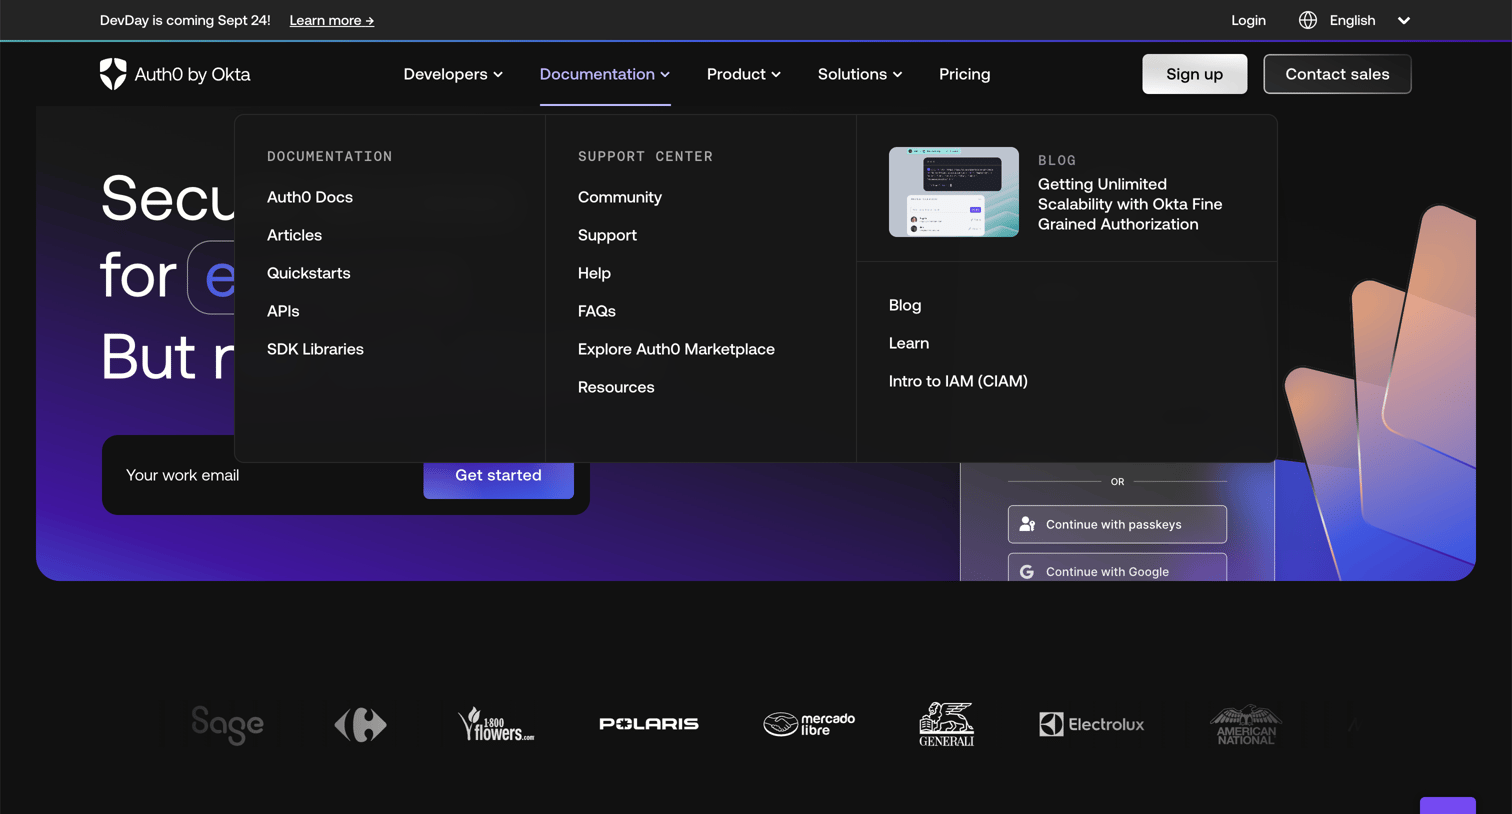The image size is (1512, 814).
Task: Open the Blog menu link
Action: point(905,305)
